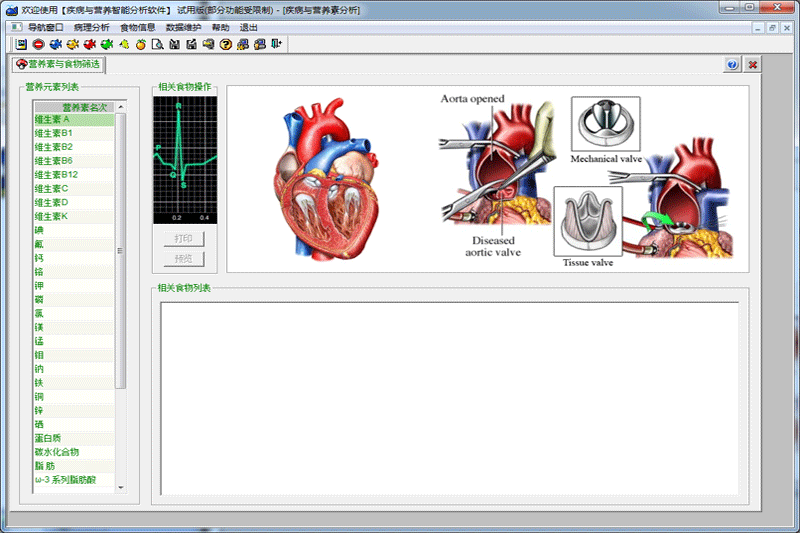This screenshot has height=533, width=800.
Task: Click the green fish toolbar icon
Action: coord(107,44)
